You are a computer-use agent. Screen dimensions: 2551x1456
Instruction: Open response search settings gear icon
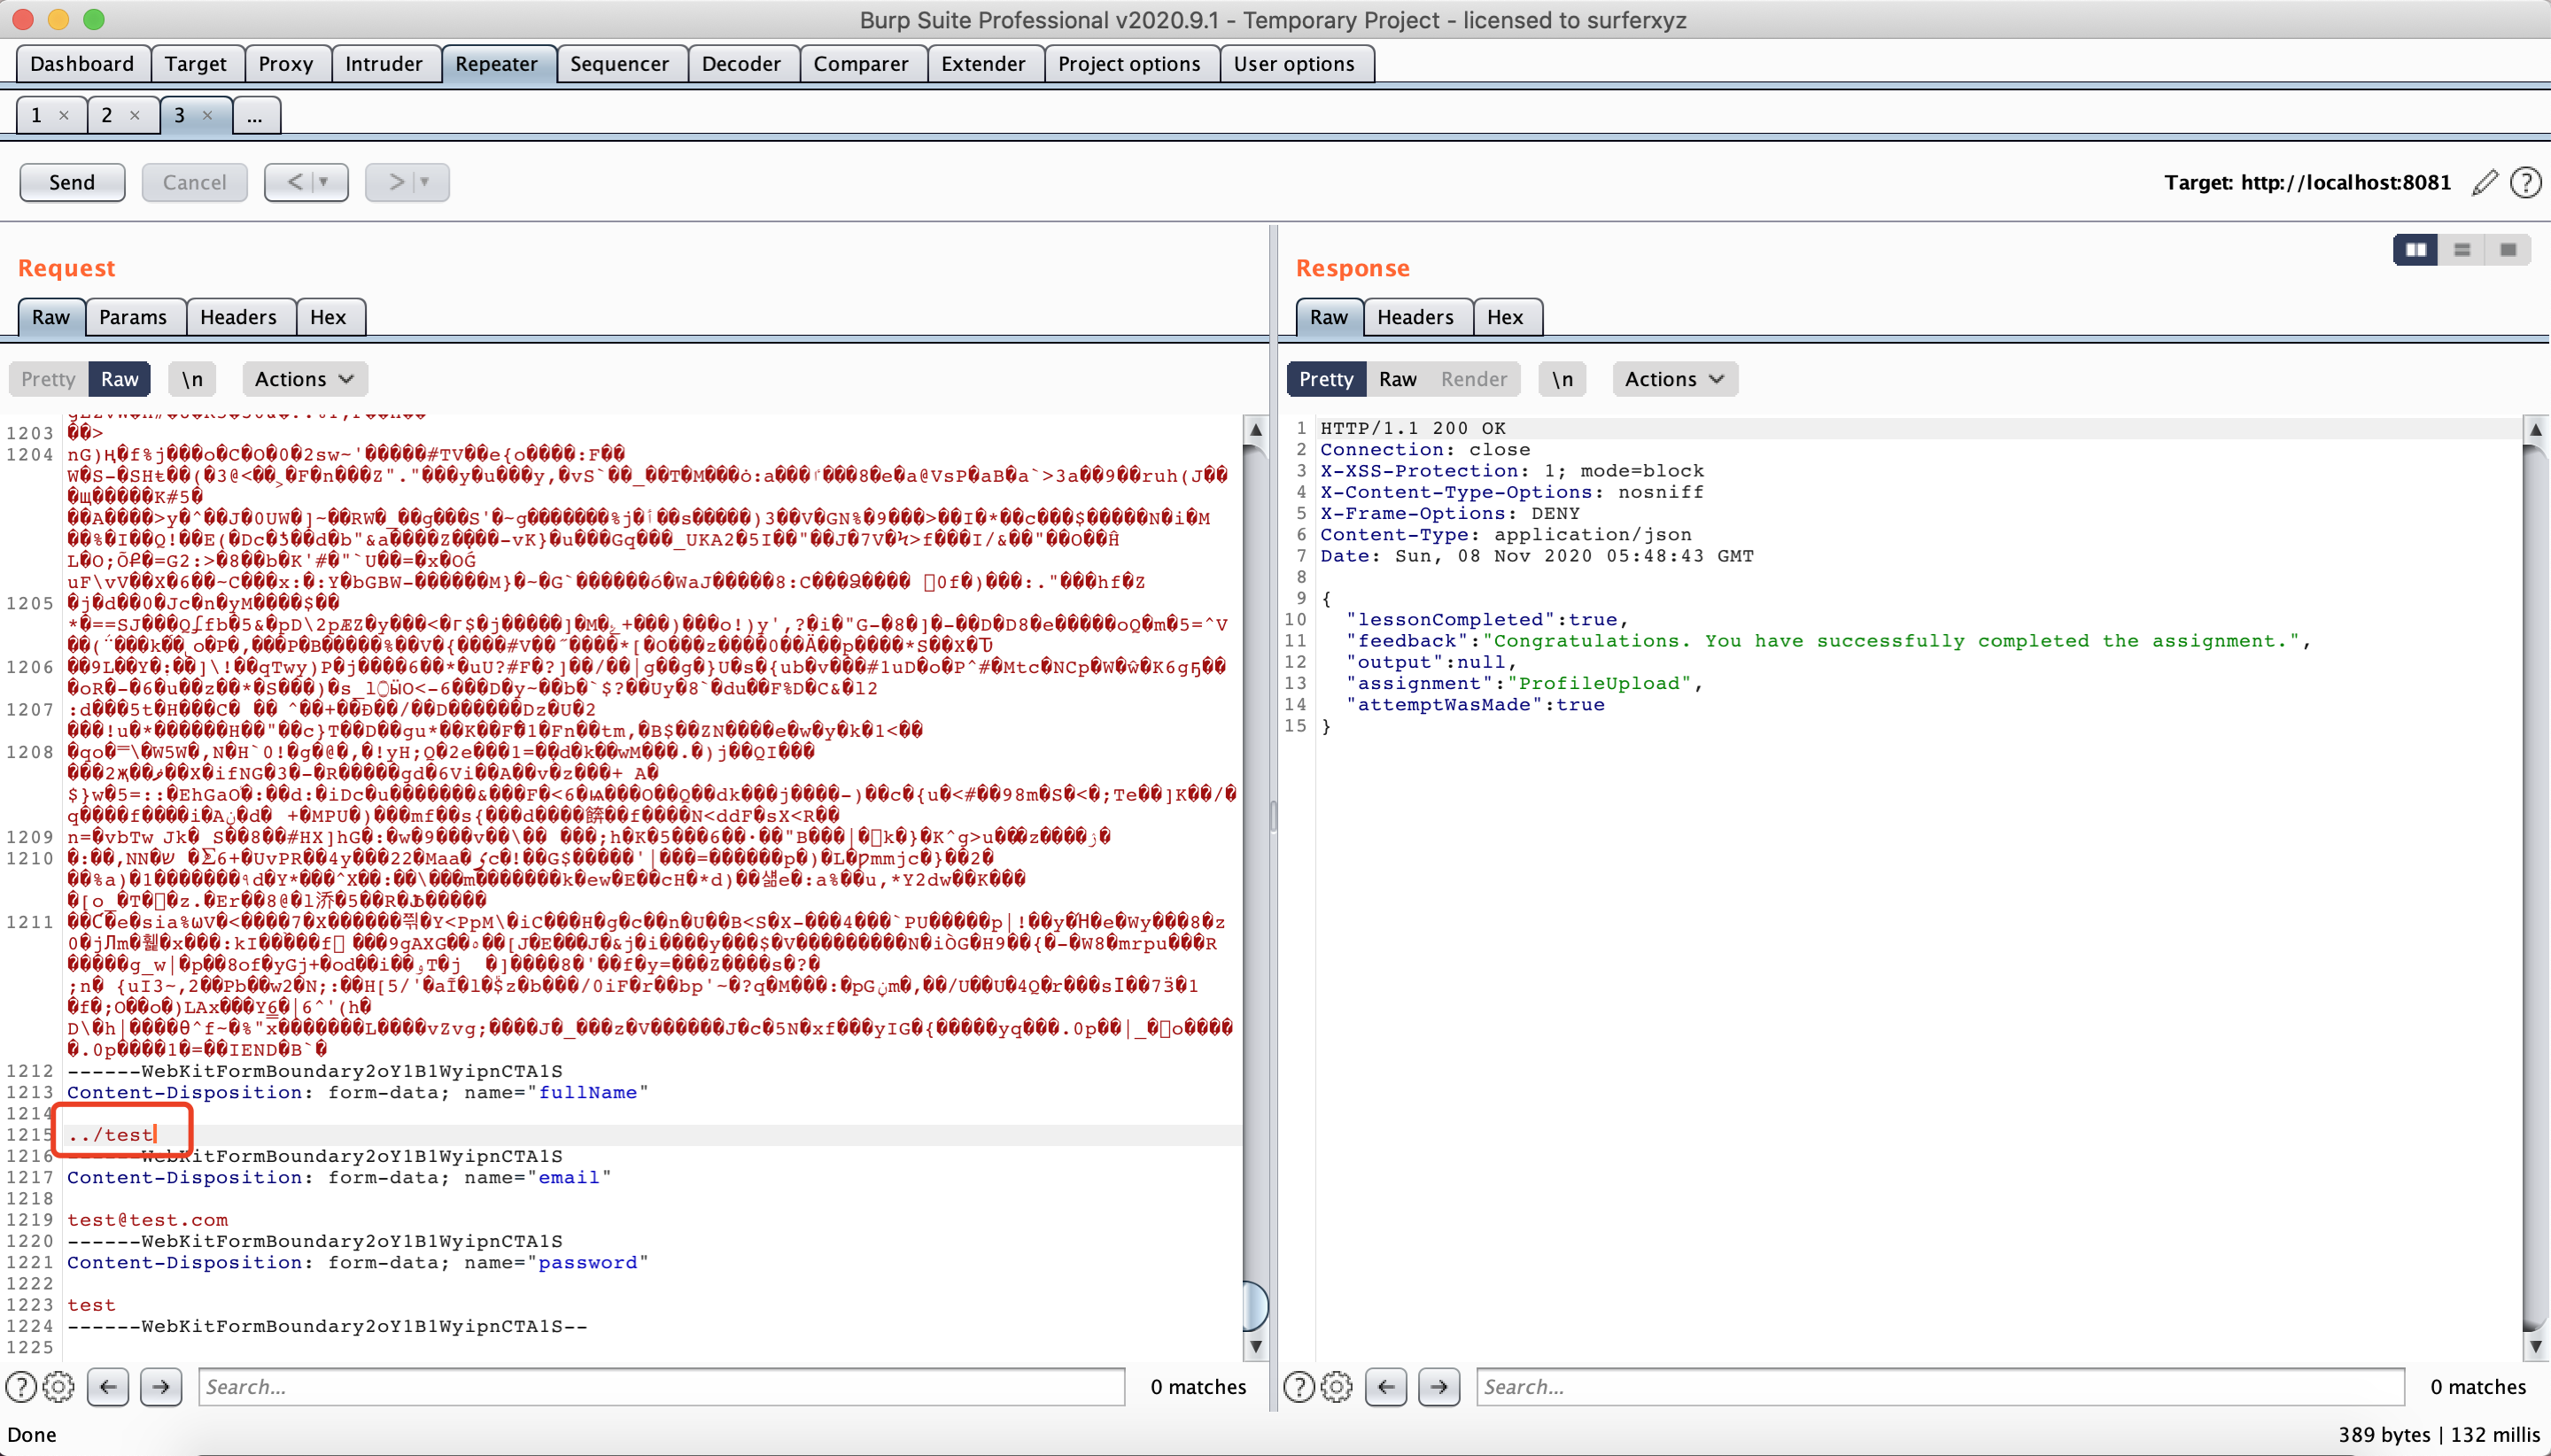(1337, 1387)
